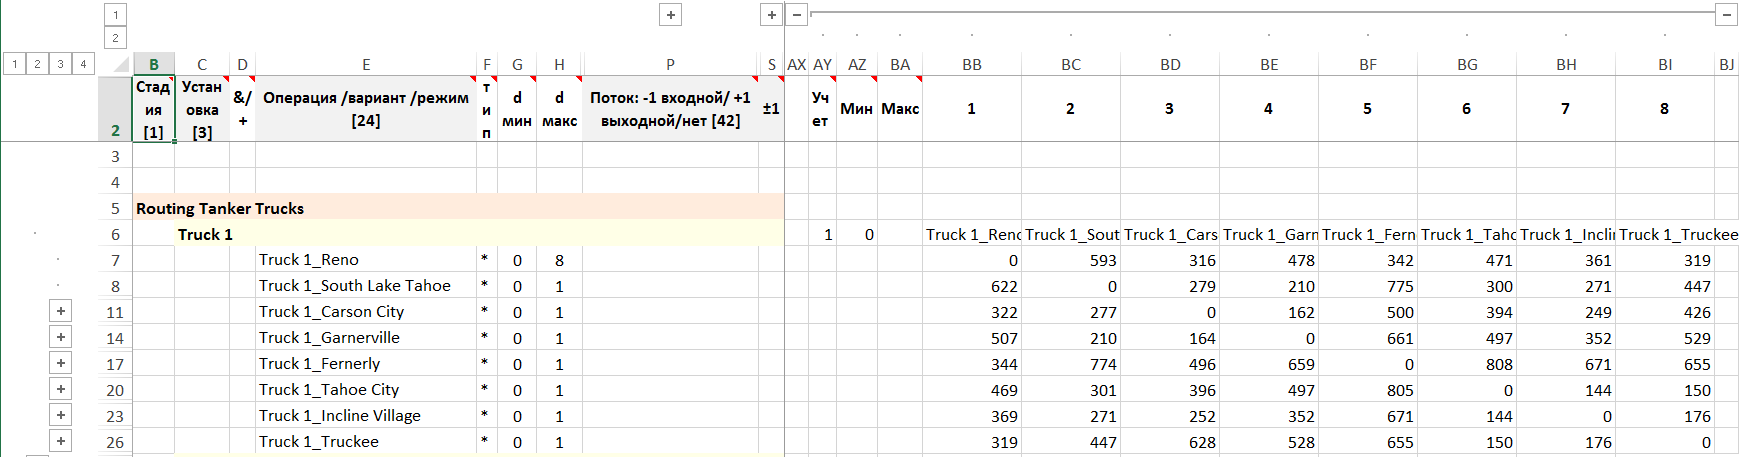1739x457 pixels.
Task: Show row outline level 4
Action: click(x=83, y=64)
